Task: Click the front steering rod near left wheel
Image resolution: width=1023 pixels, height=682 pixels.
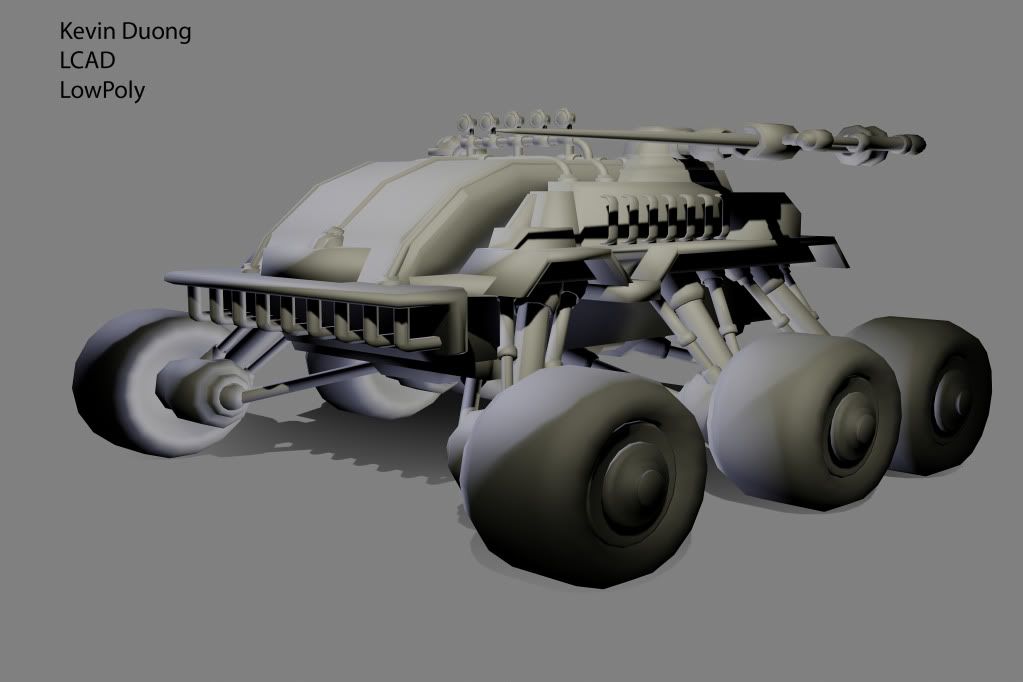Action: point(300,381)
